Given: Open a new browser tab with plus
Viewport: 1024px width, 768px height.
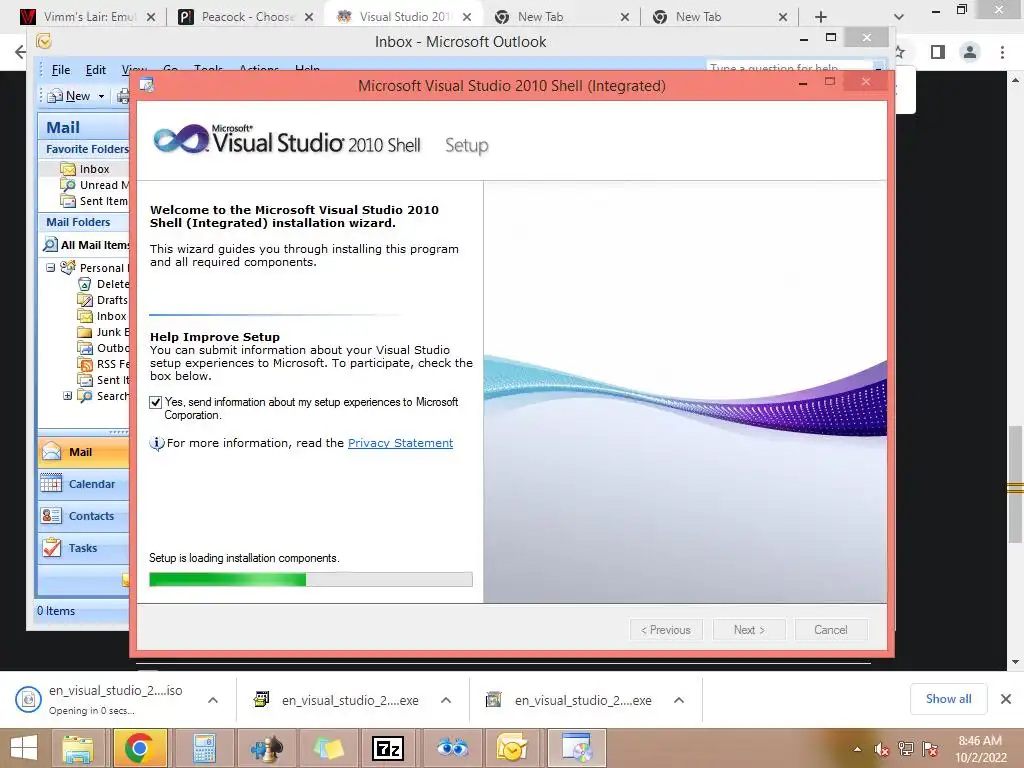Looking at the screenshot, I should click(x=821, y=17).
